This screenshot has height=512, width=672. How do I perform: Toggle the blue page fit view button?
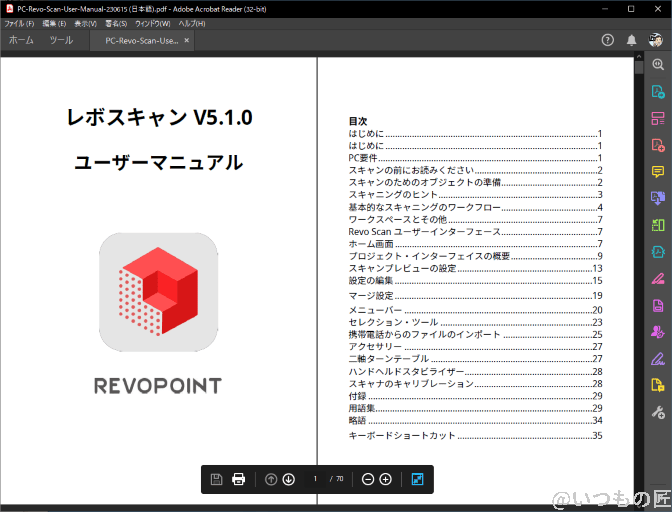(x=417, y=479)
